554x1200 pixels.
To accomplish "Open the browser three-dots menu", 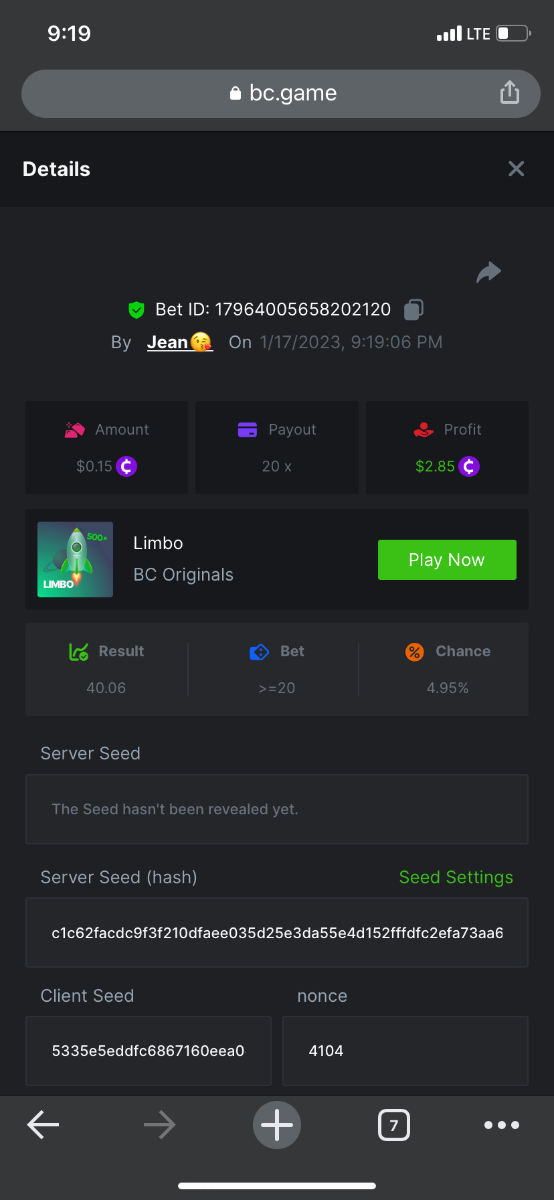I will click(501, 1126).
